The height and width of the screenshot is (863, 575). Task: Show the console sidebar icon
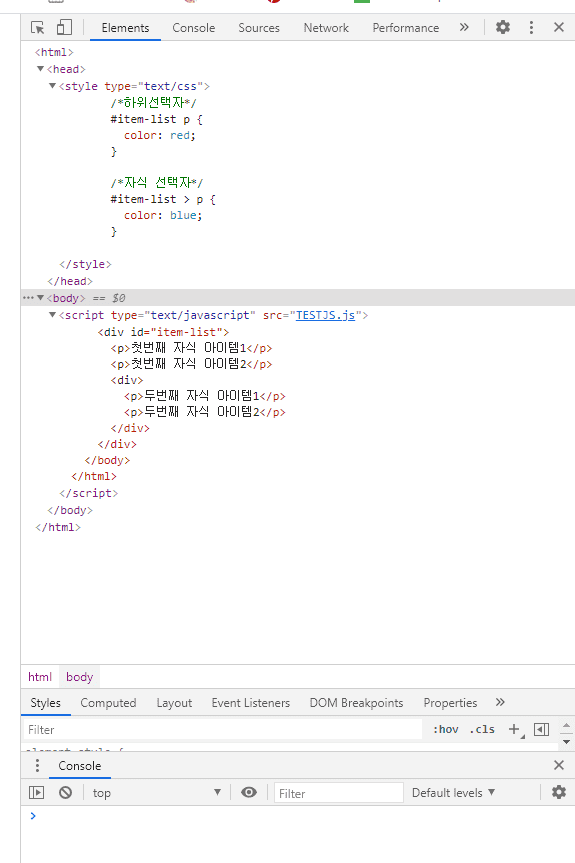(x=36, y=793)
